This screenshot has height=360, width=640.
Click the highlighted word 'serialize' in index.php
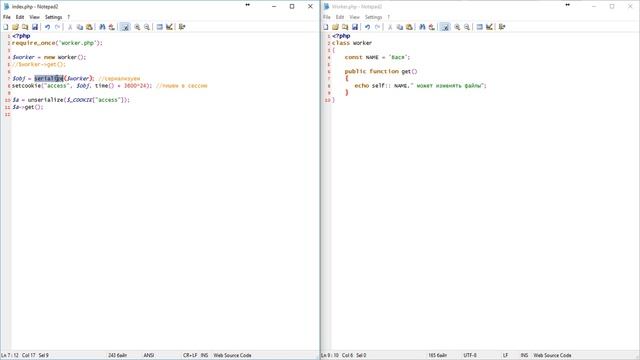(49, 78)
